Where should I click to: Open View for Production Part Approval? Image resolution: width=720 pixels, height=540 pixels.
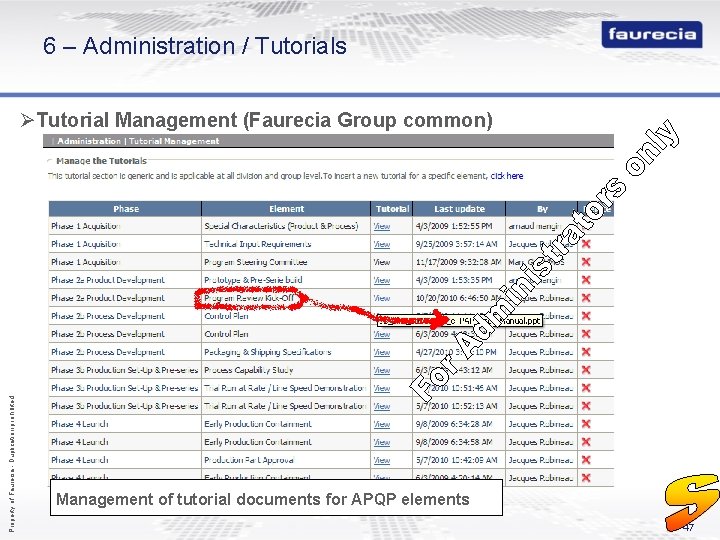click(x=382, y=460)
